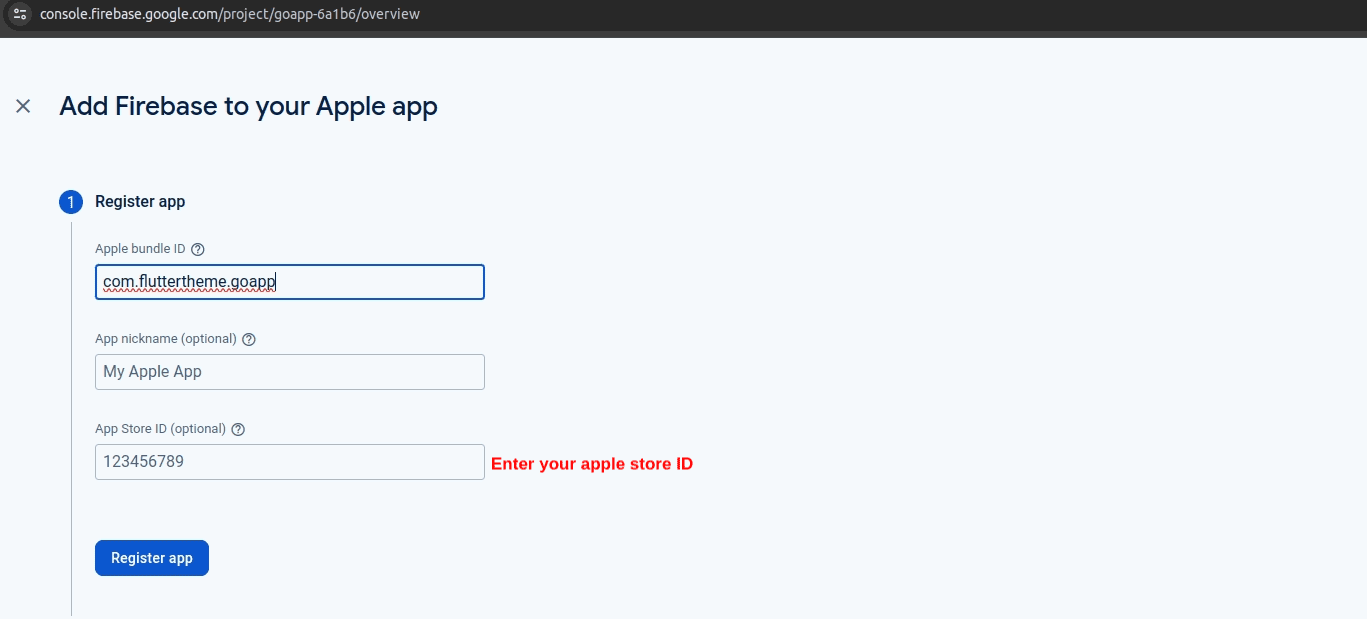This screenshot has width=1367, height=619.
Task: Click the Add Firebase to your Apple app heading
Action: 248,106
